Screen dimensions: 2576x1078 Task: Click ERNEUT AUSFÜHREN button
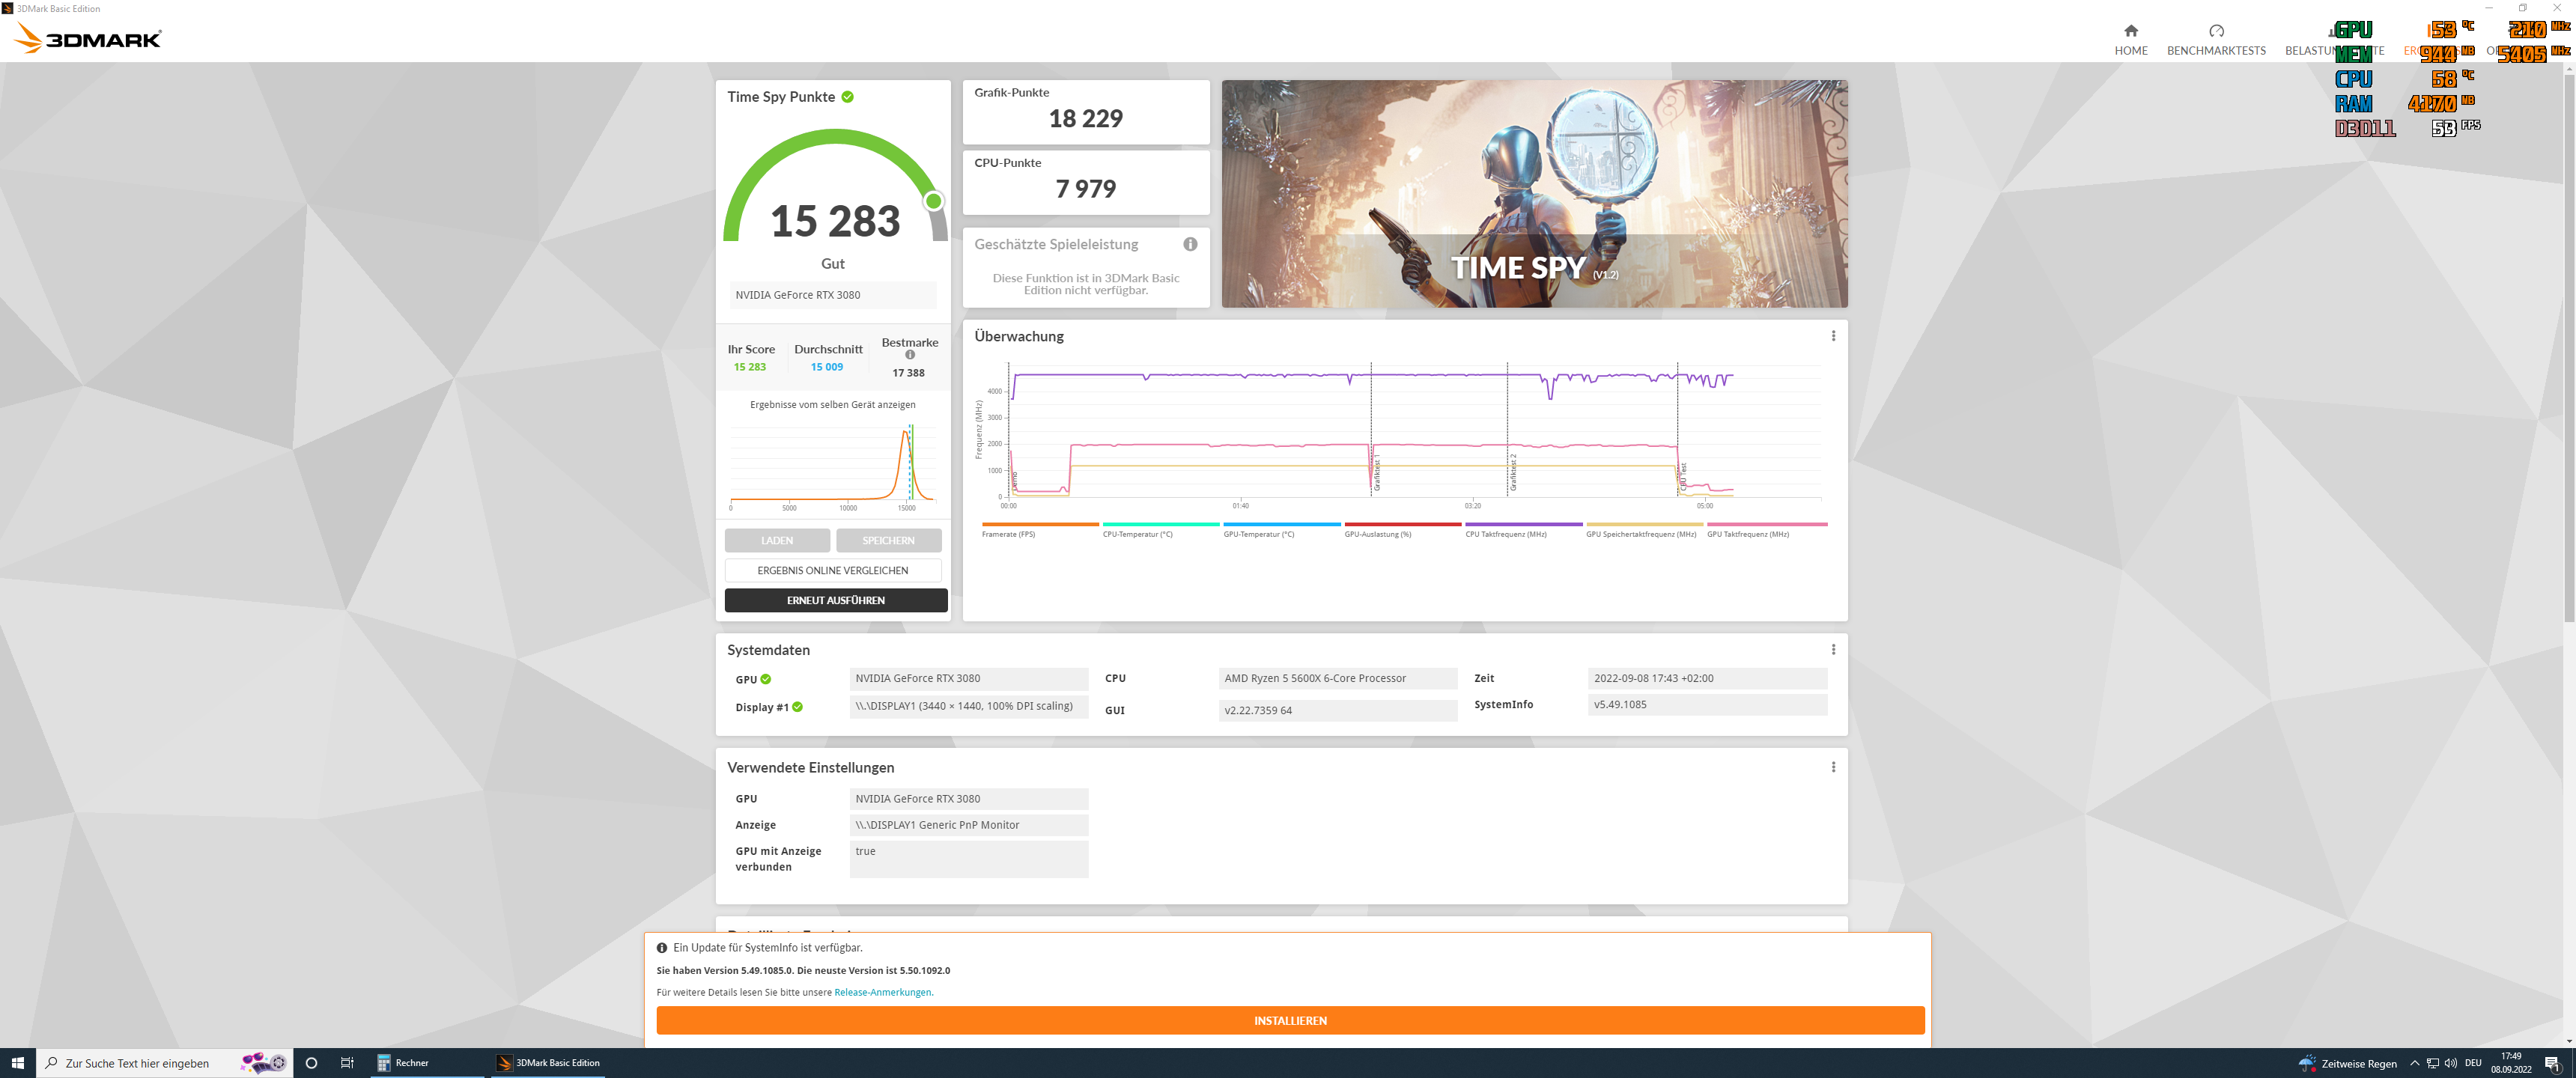(x=835, y=600)
